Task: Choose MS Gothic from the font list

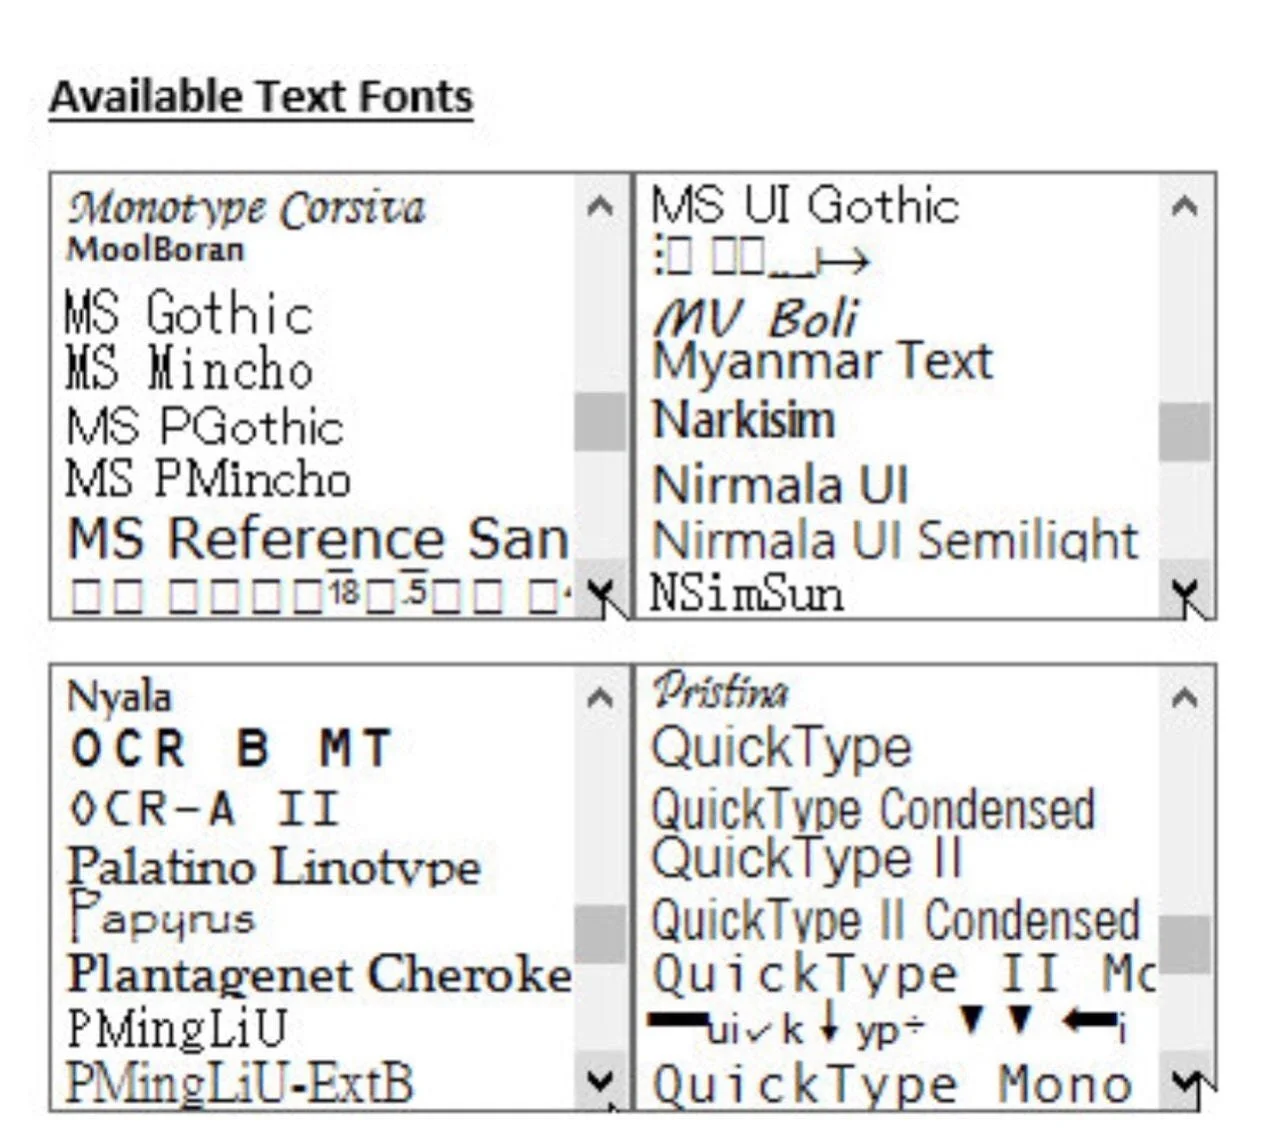Action: pos(189,312)
